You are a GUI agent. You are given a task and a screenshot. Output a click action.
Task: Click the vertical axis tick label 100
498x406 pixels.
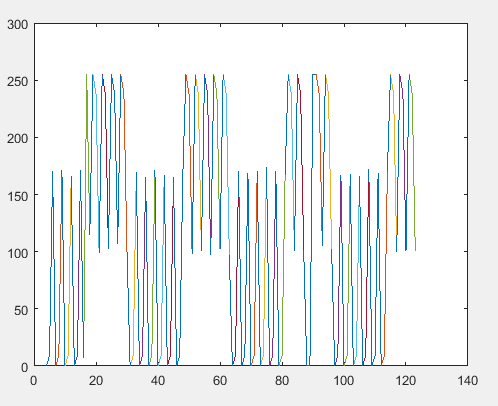tap(18, 253)
